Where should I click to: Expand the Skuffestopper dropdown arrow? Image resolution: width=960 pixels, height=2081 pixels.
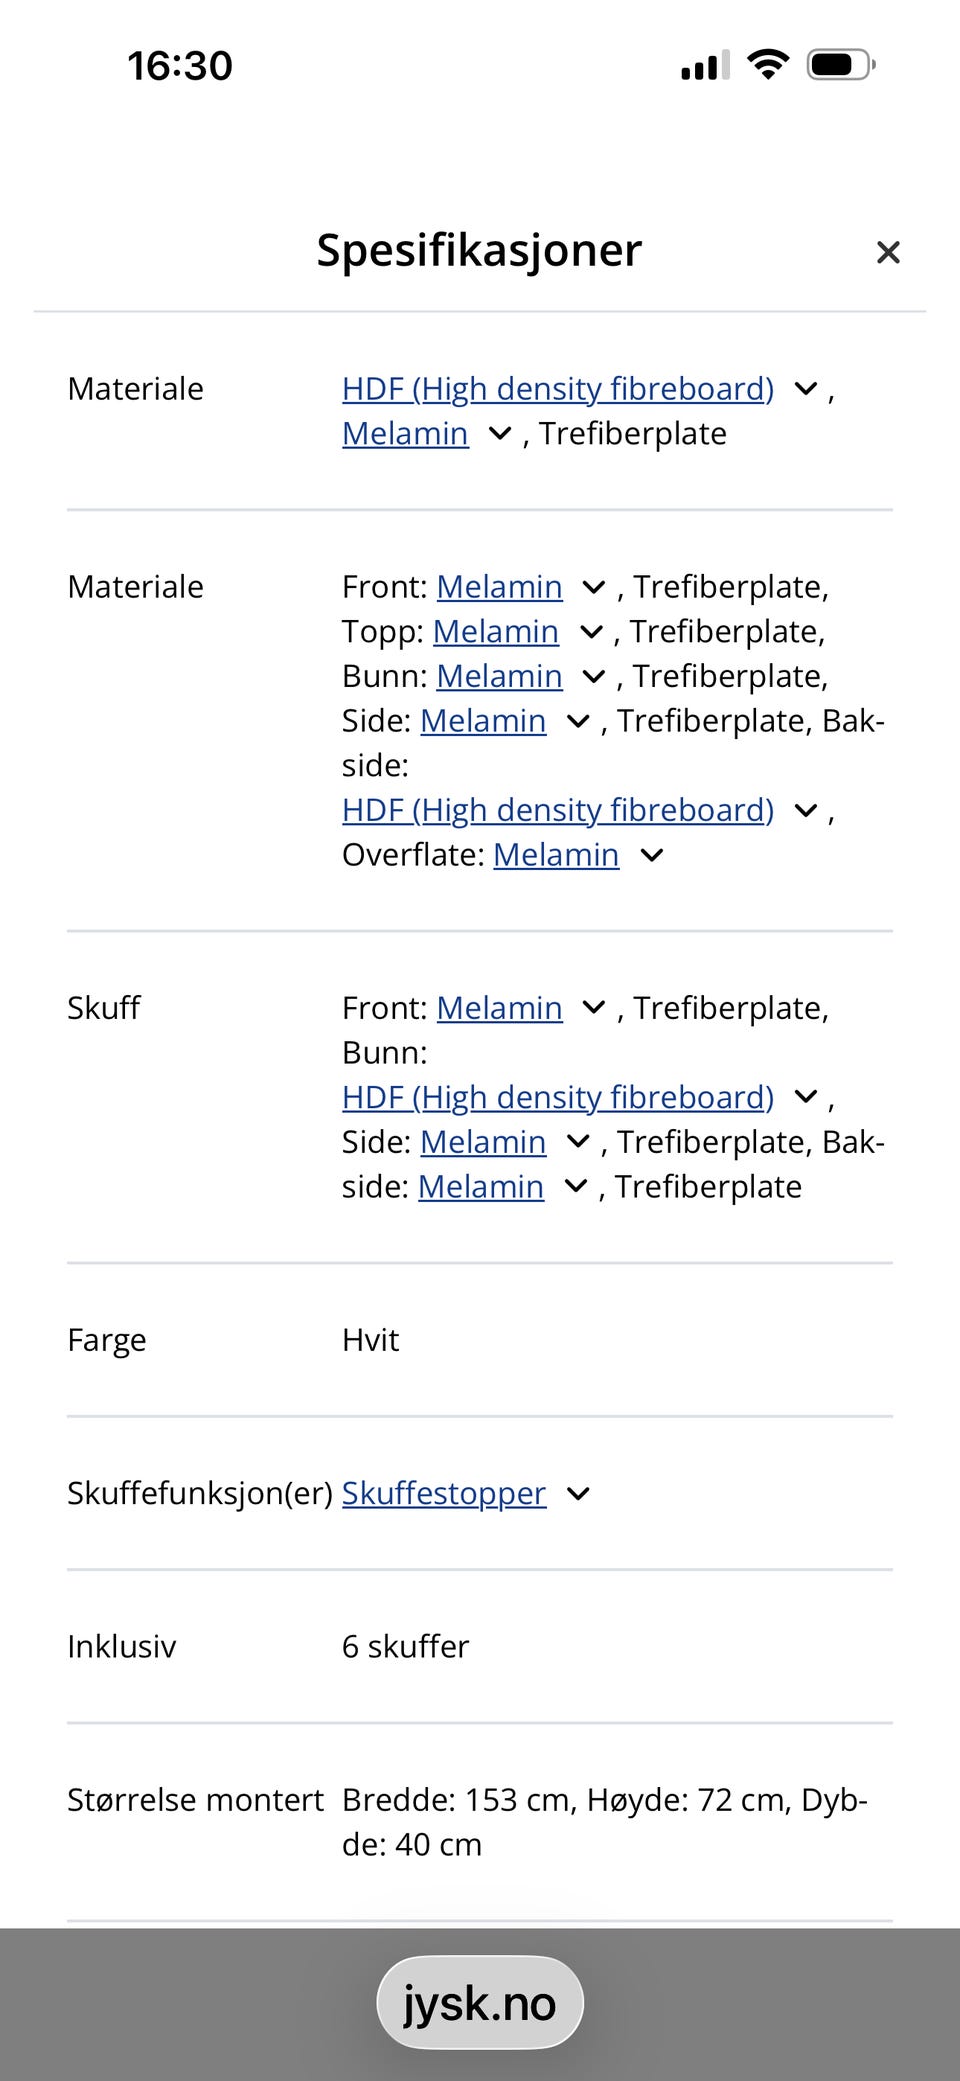[x=577, y=1494]
